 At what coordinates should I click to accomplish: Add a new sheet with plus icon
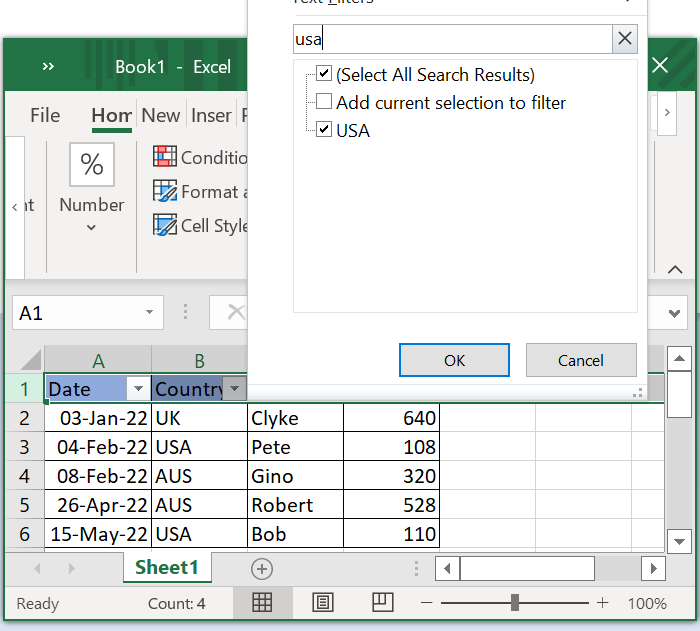tap(262, 568)
